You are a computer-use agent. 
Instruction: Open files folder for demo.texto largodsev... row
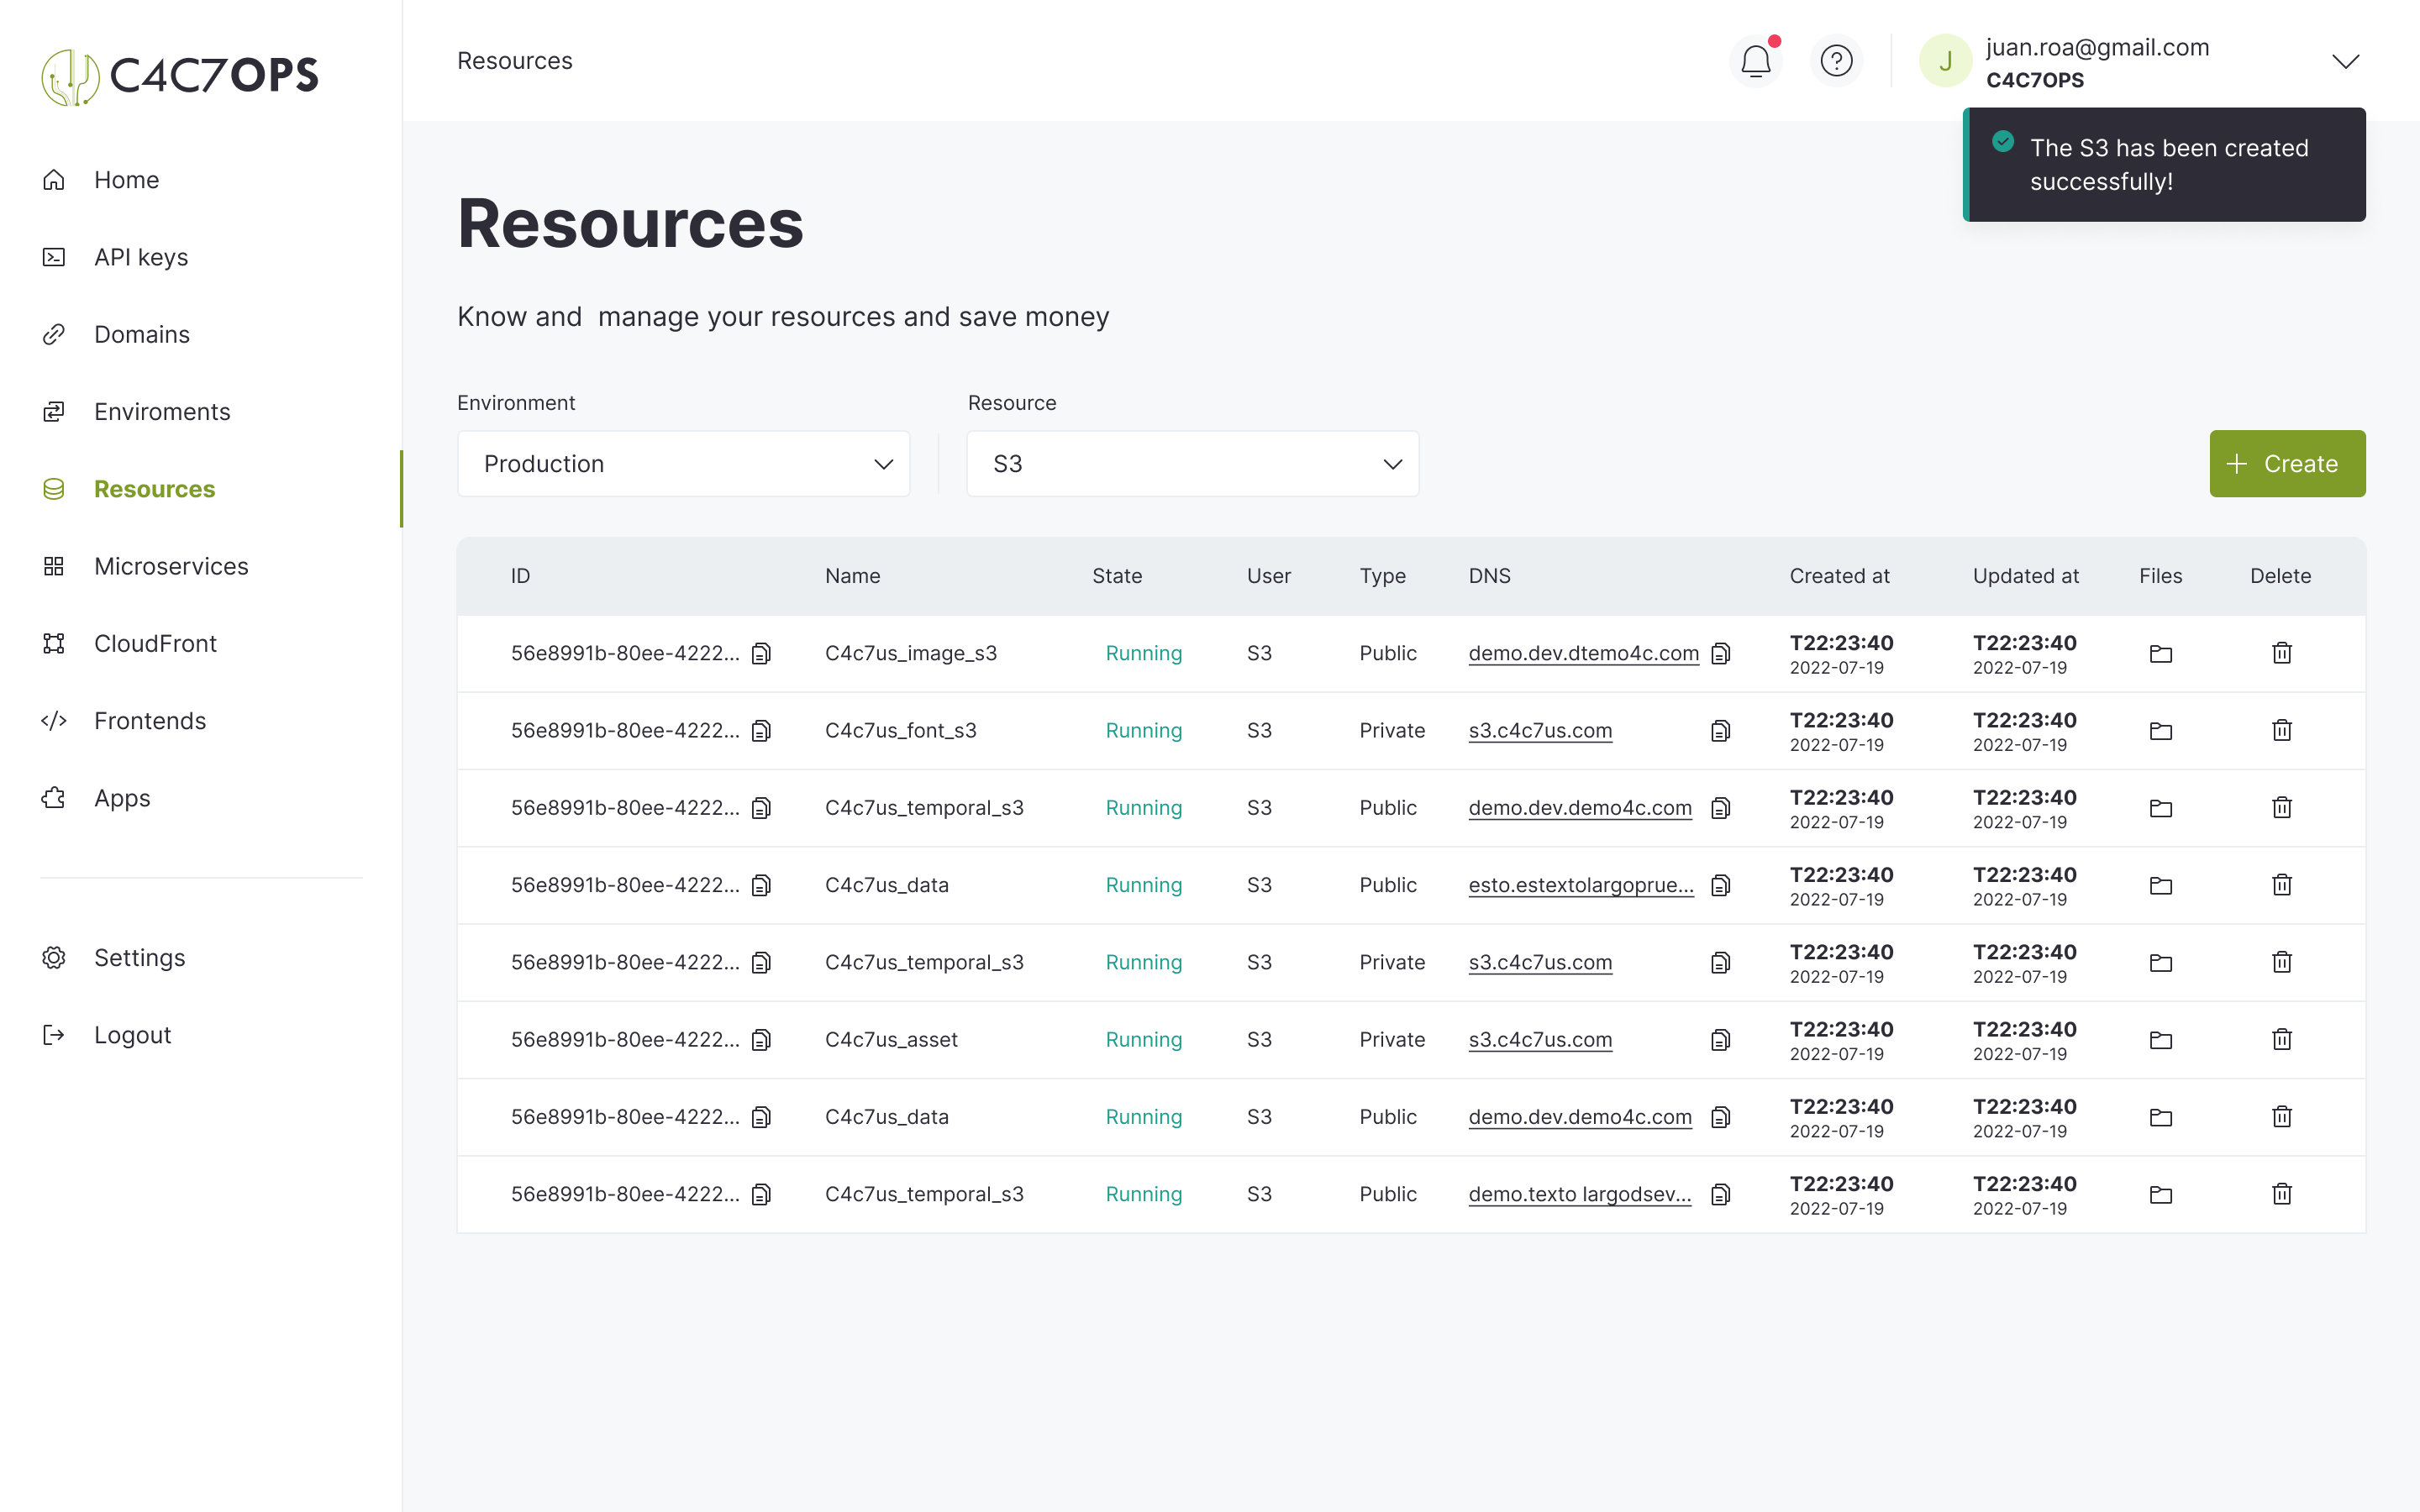click(x=2160, y=1194)
